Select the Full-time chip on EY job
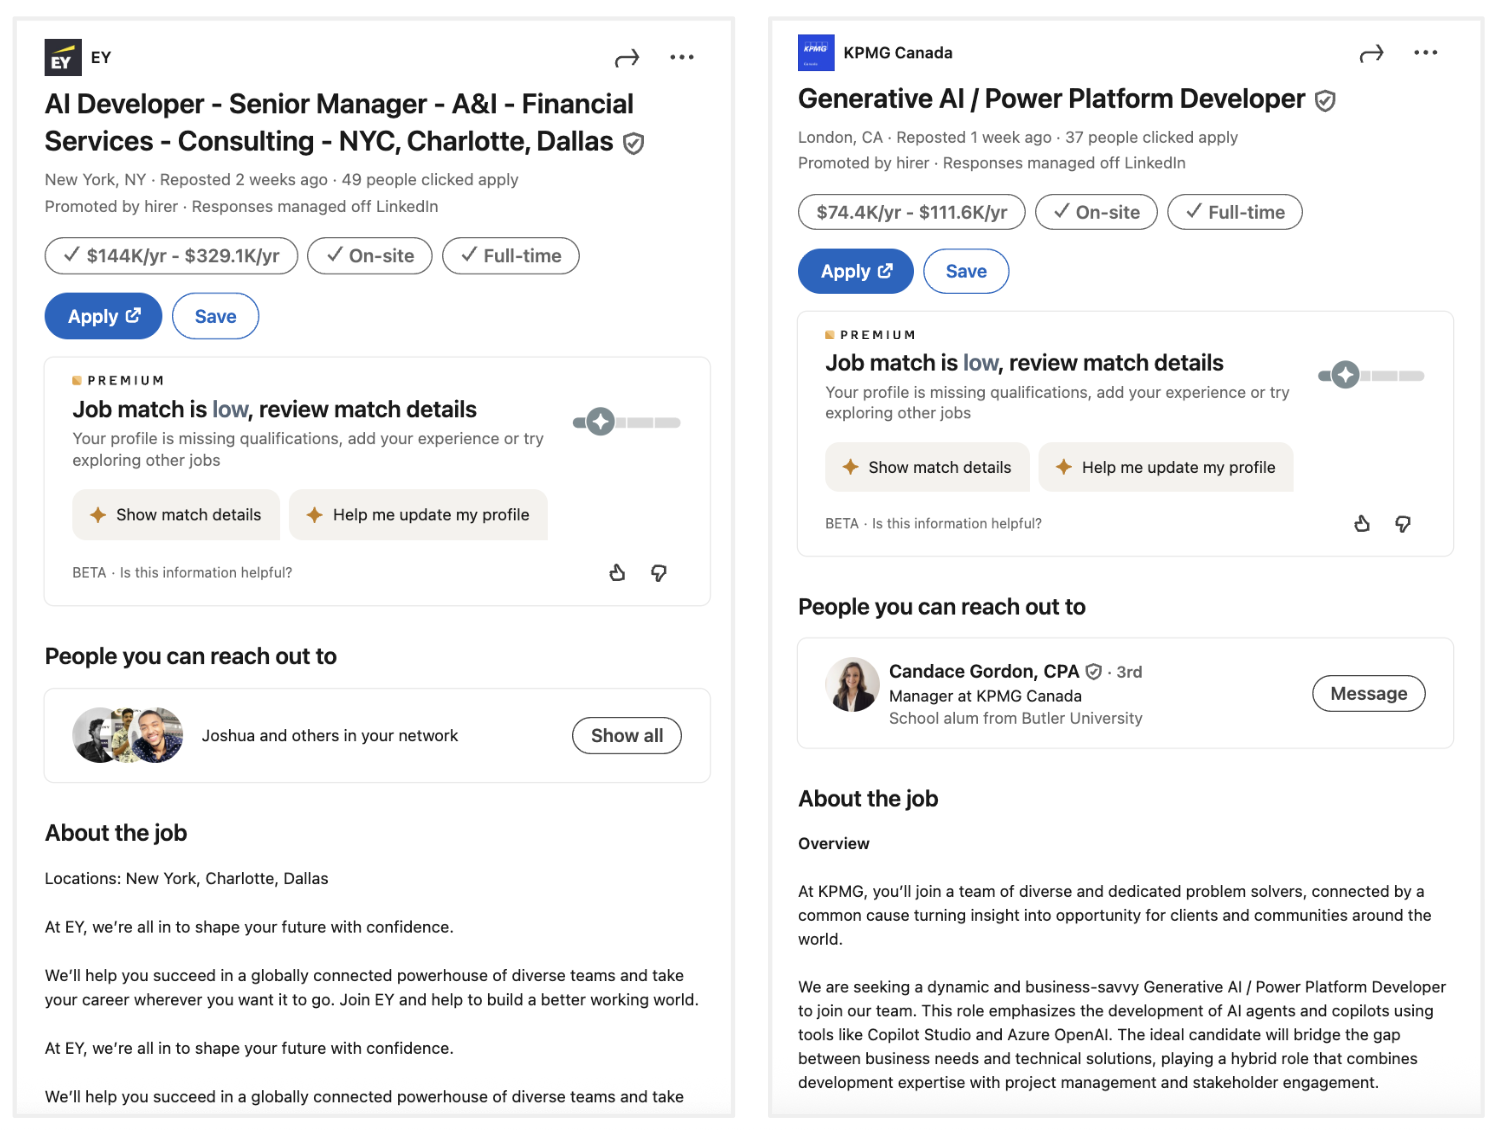This screenshot has width=1496, height=1130. coord(511,256)
